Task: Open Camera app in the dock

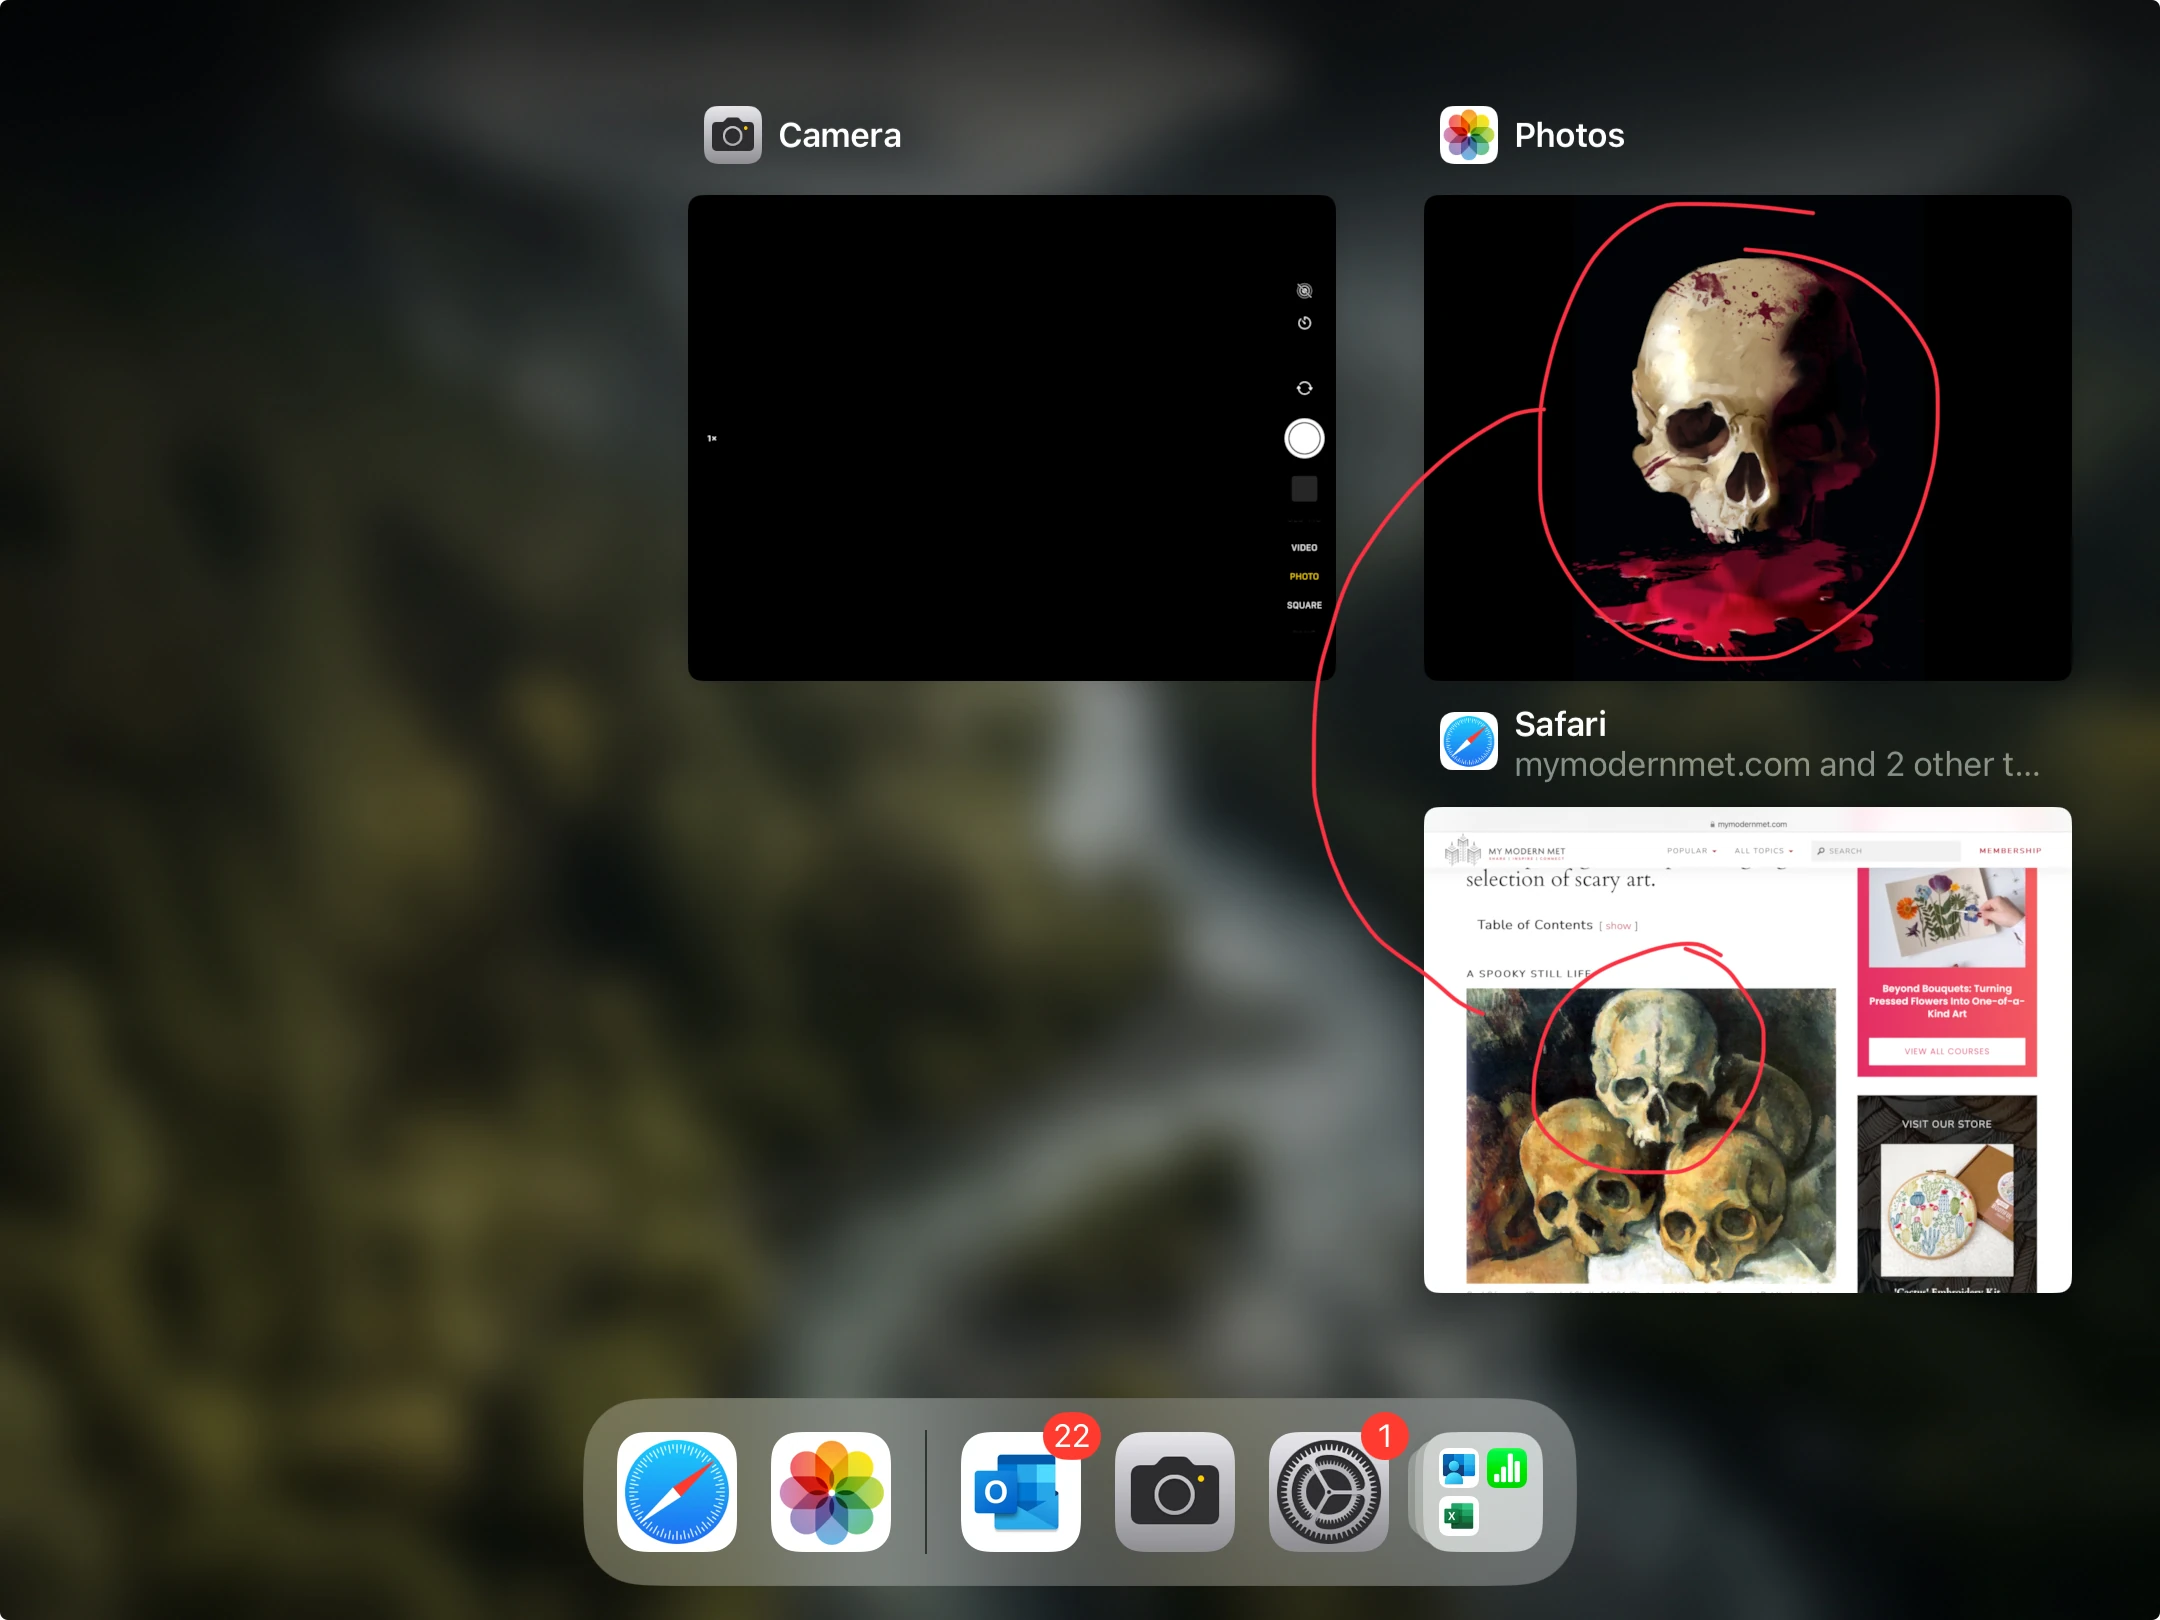Action: point(1174,1491)
